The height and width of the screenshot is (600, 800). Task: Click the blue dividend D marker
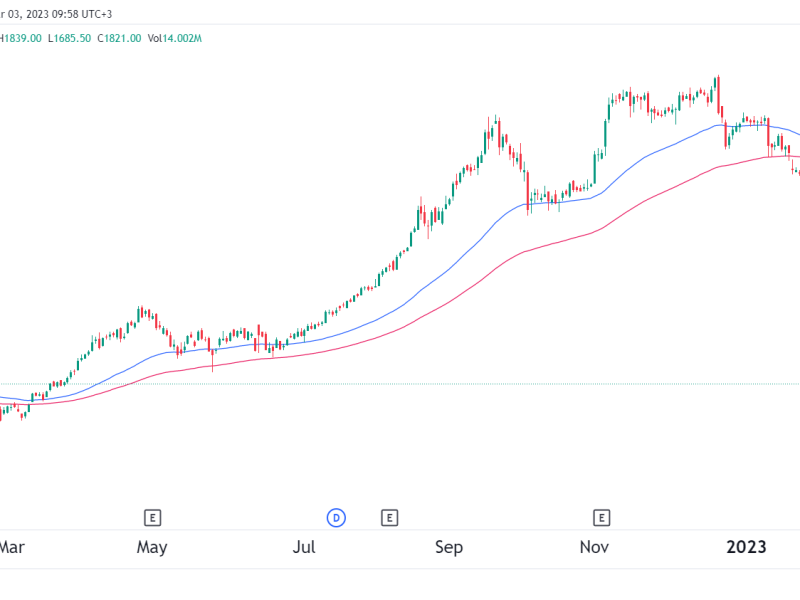[337, 517]
